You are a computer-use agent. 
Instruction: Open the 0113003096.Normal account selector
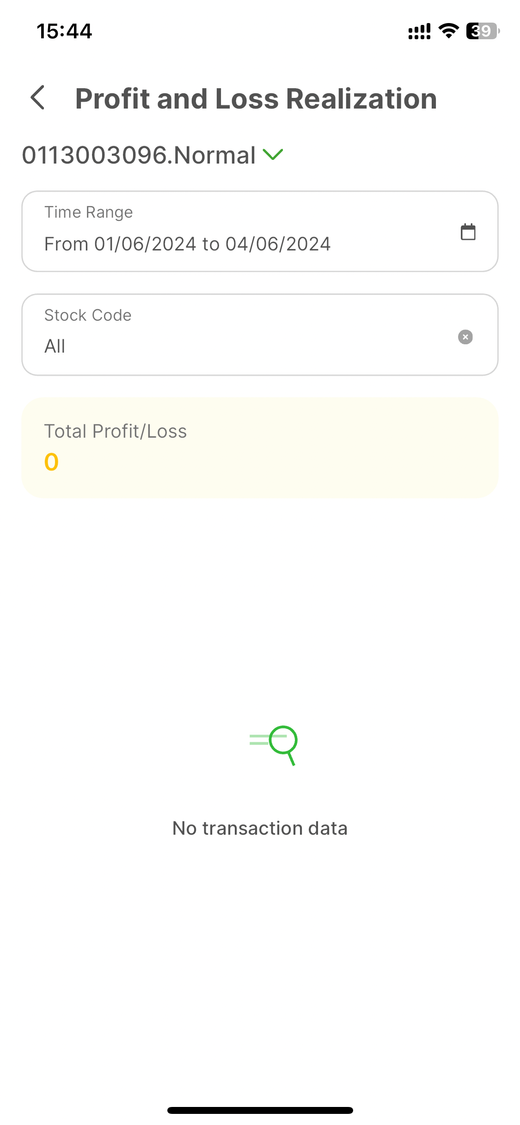(x=153, y=155)
